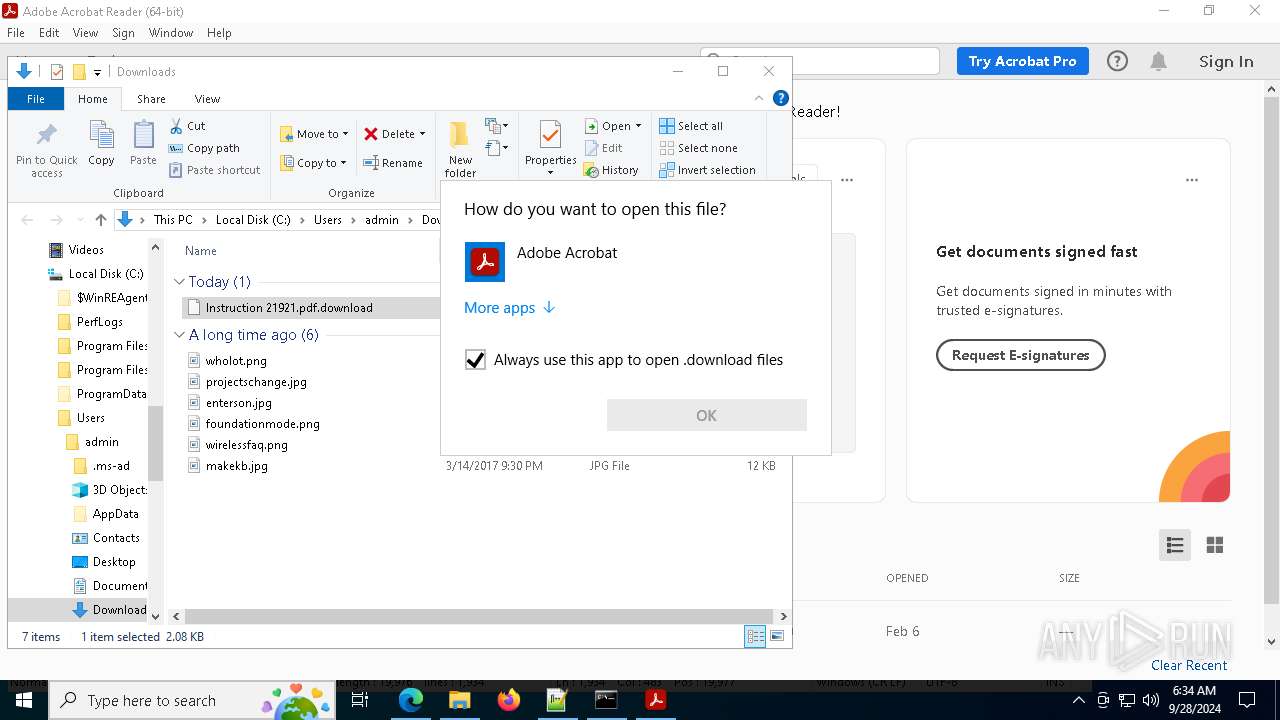This screenshot has height=720, width=1280.
Task: Open Acrobat Edit menu
Action: click(x=49, y=33)
